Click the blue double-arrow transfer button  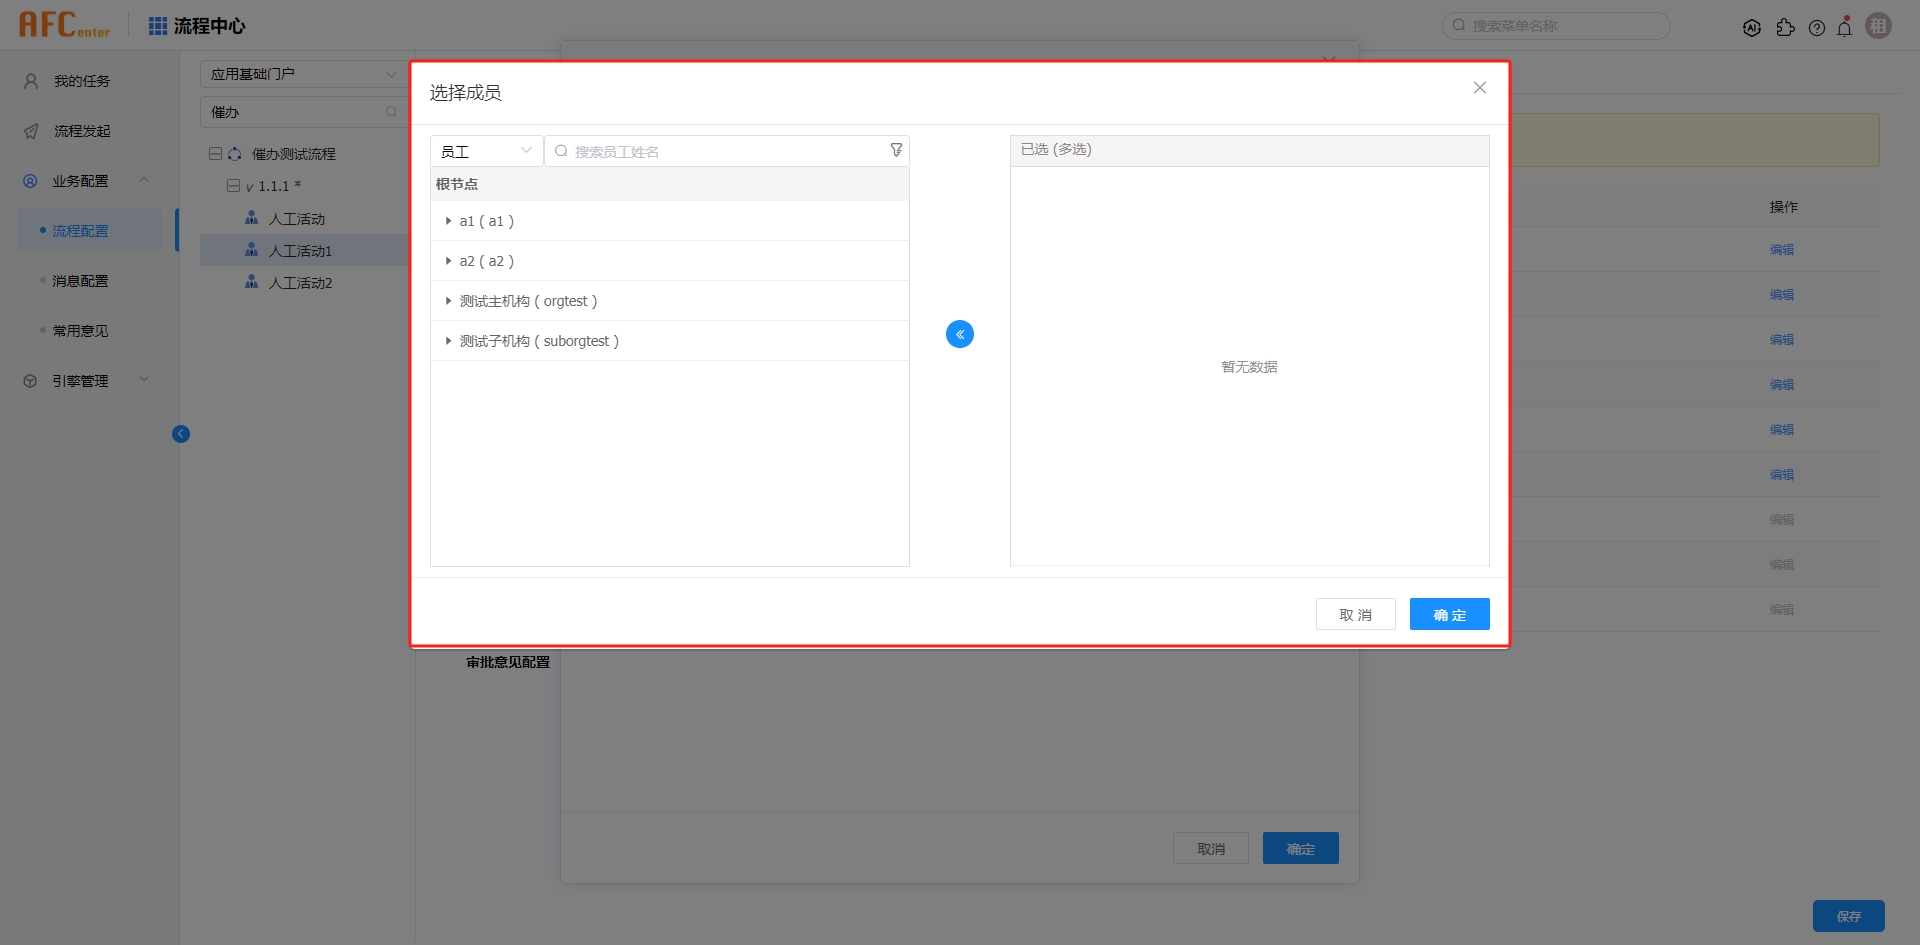click(x=959, y=334)
